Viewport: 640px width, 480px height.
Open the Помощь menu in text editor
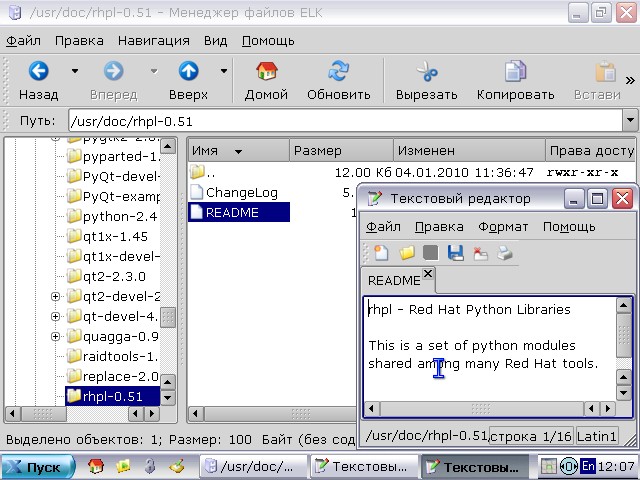[x=569, y=227]
